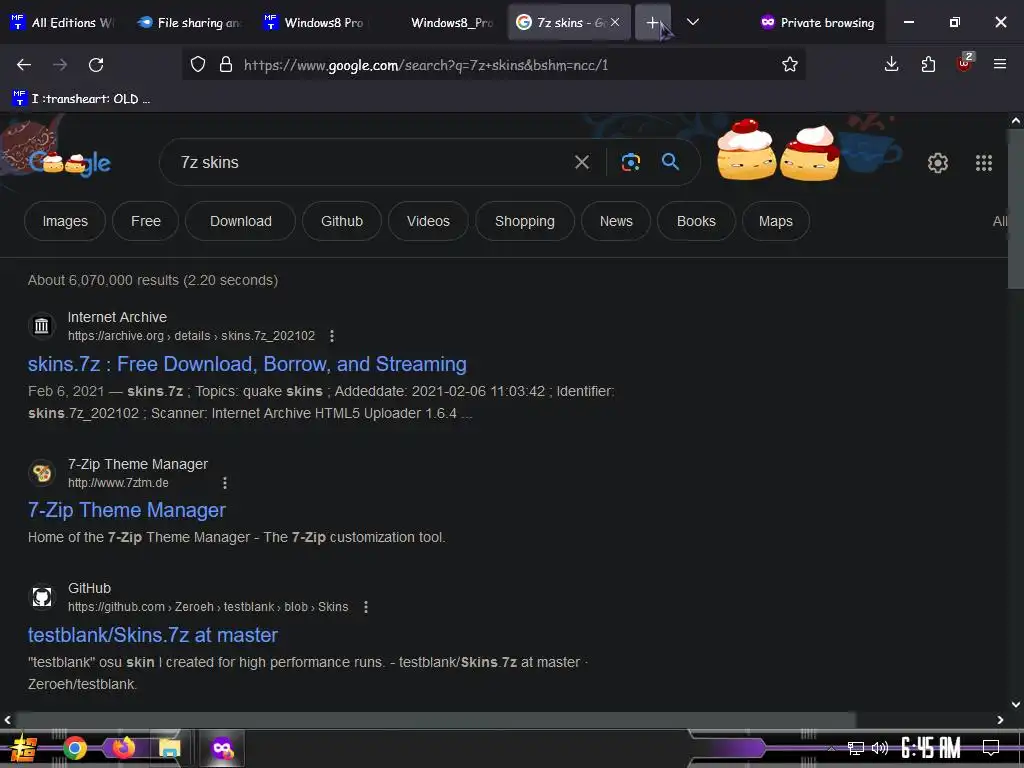Click the About 6,070,000 results text
The height and width of the screenshot is (768, 1024).
click(153, 280)
